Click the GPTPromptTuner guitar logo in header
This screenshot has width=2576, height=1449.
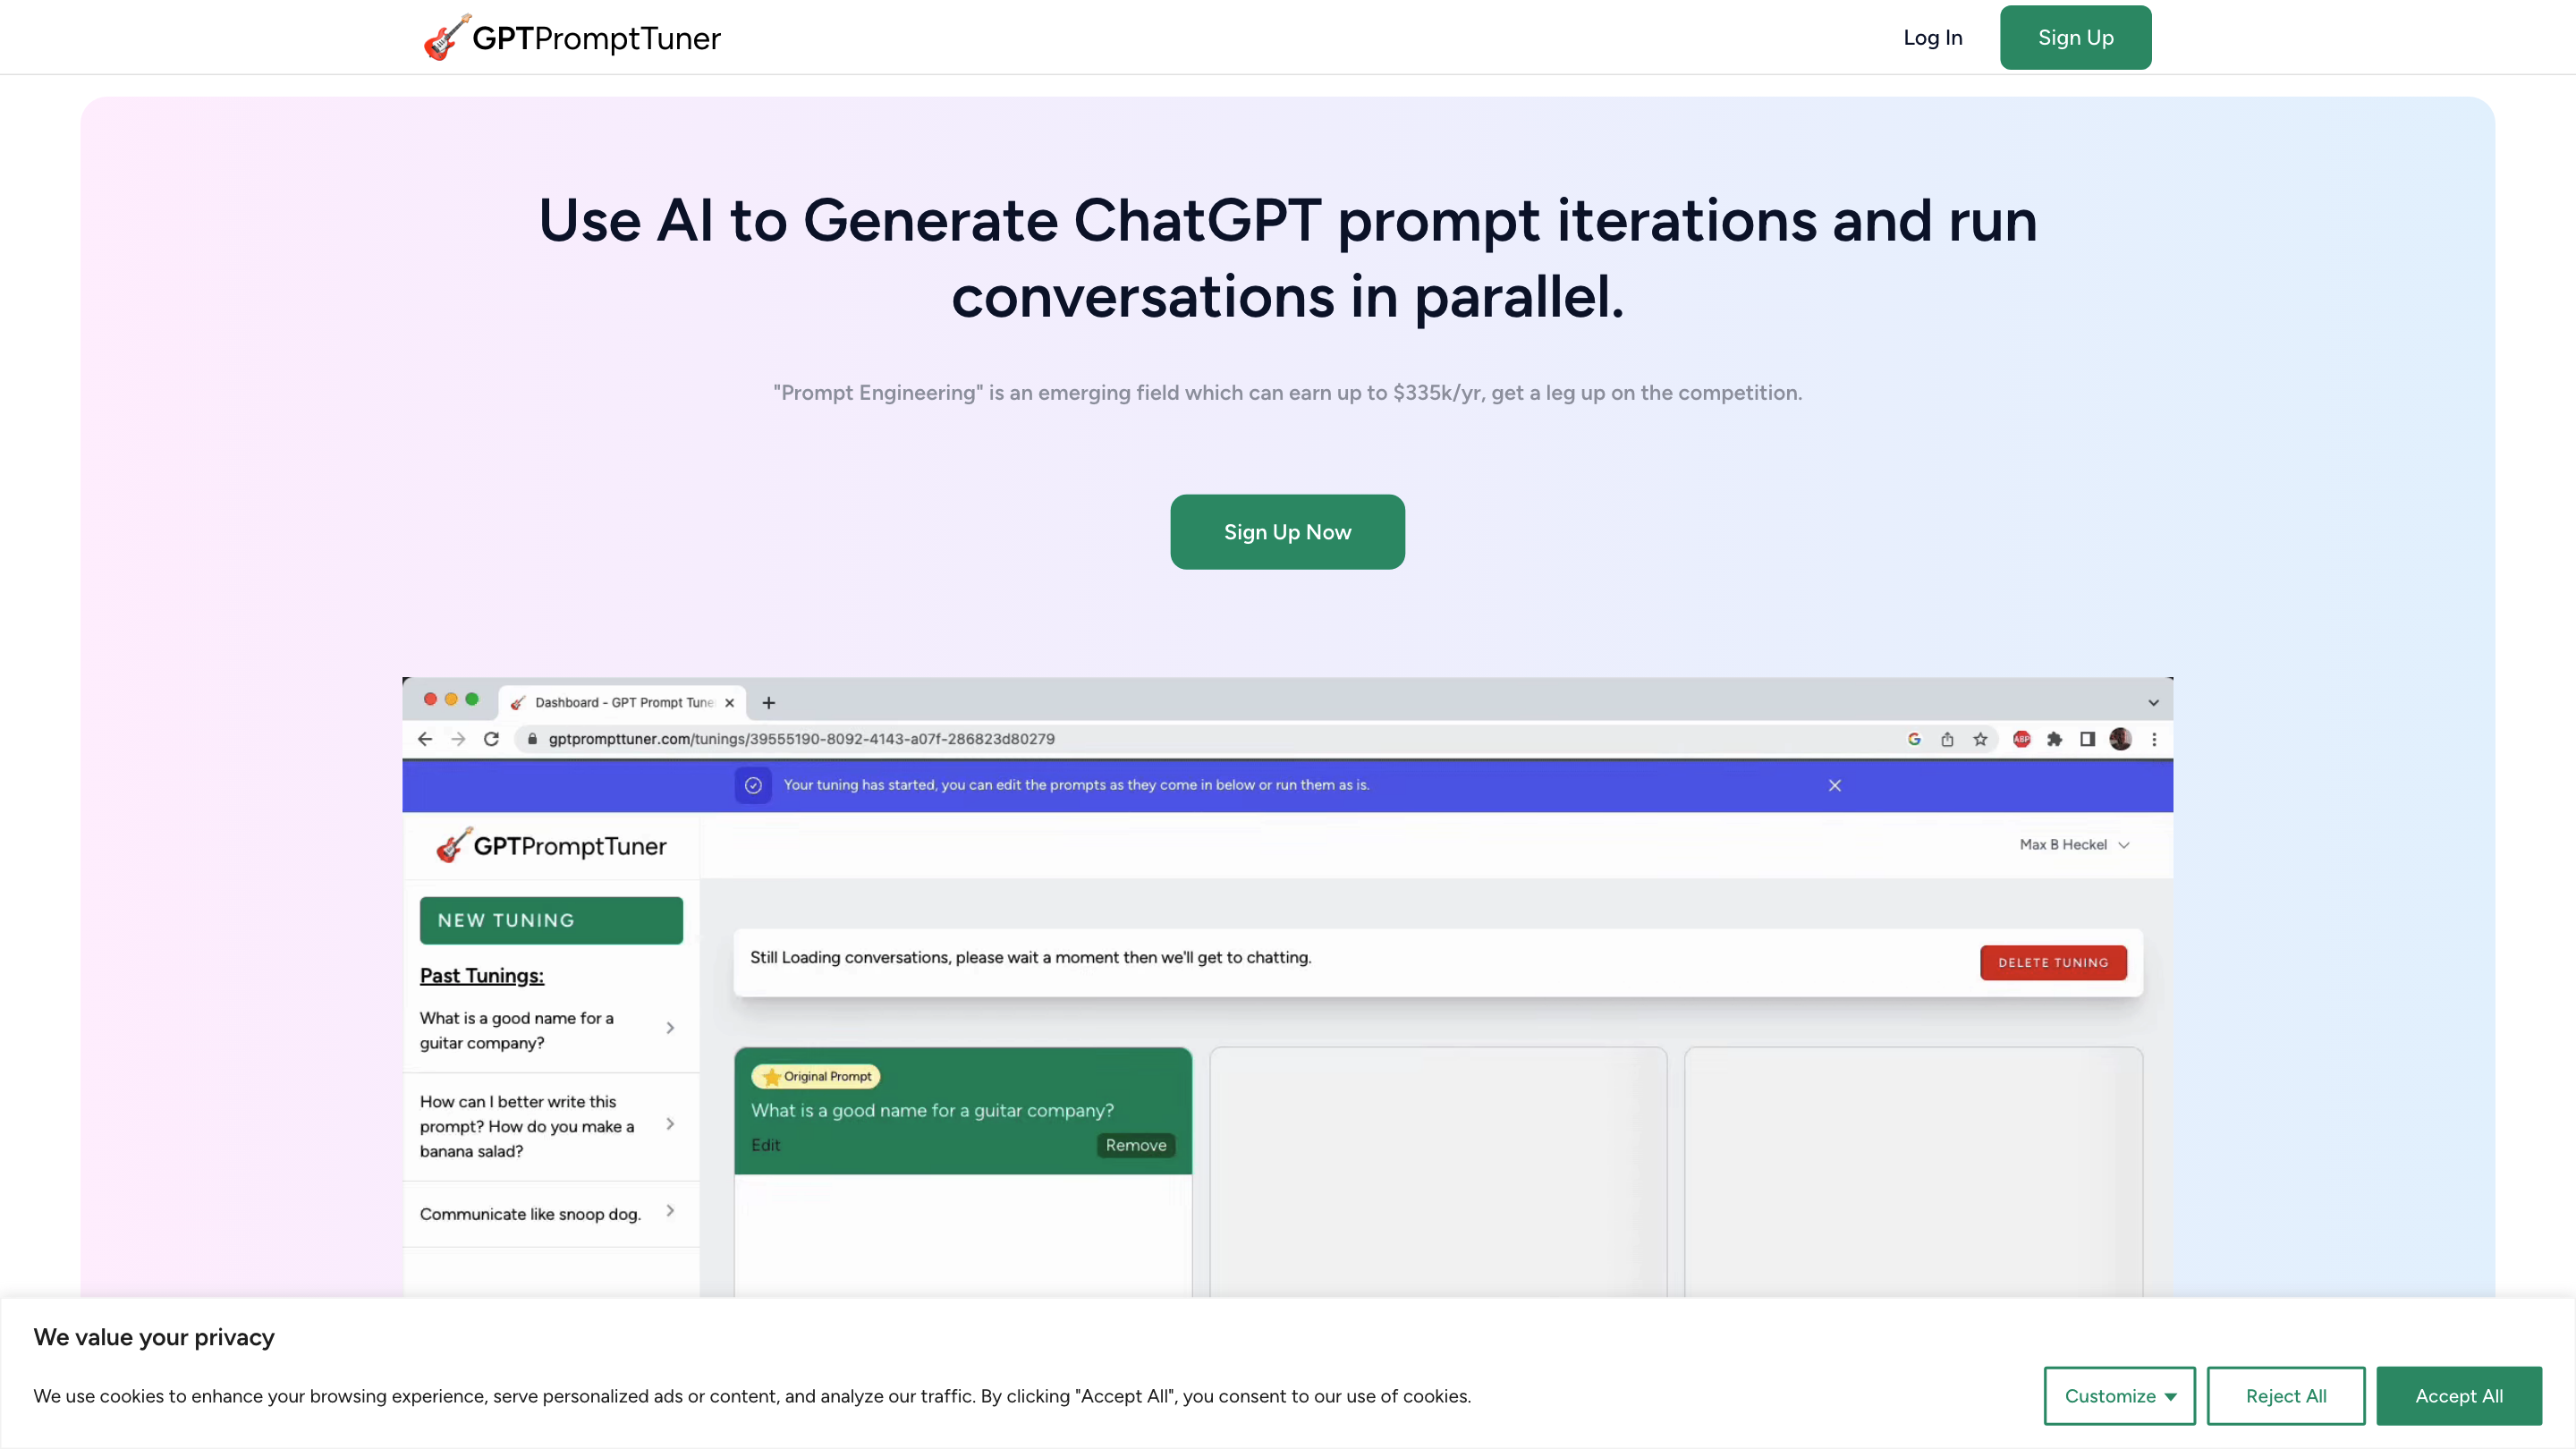tap(571, 38)
